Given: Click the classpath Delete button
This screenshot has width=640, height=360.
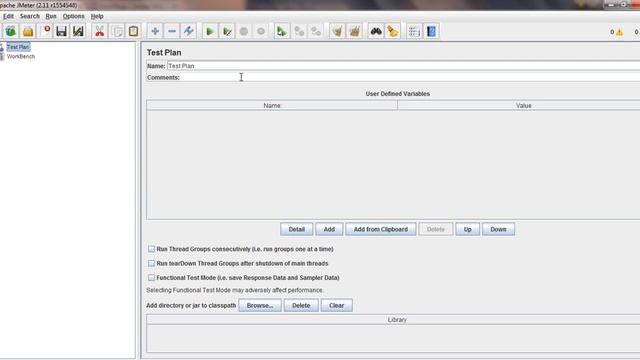Looking at the screenshot, I should (x=301, y=305).
